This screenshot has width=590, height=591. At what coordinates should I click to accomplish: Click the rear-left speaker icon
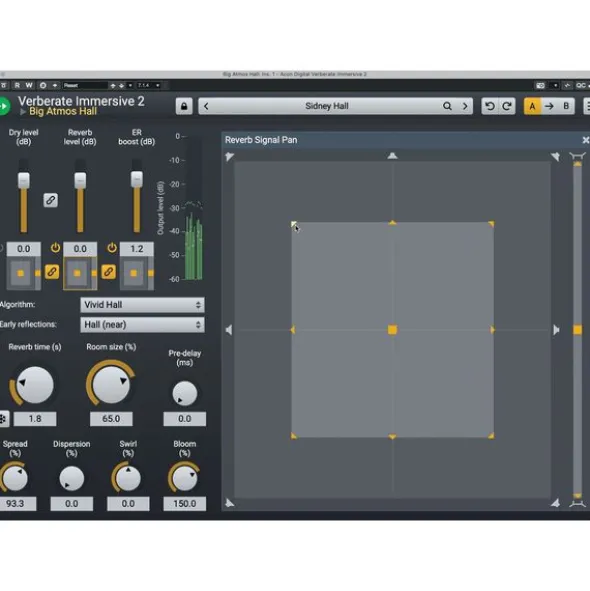pos(229,503)
